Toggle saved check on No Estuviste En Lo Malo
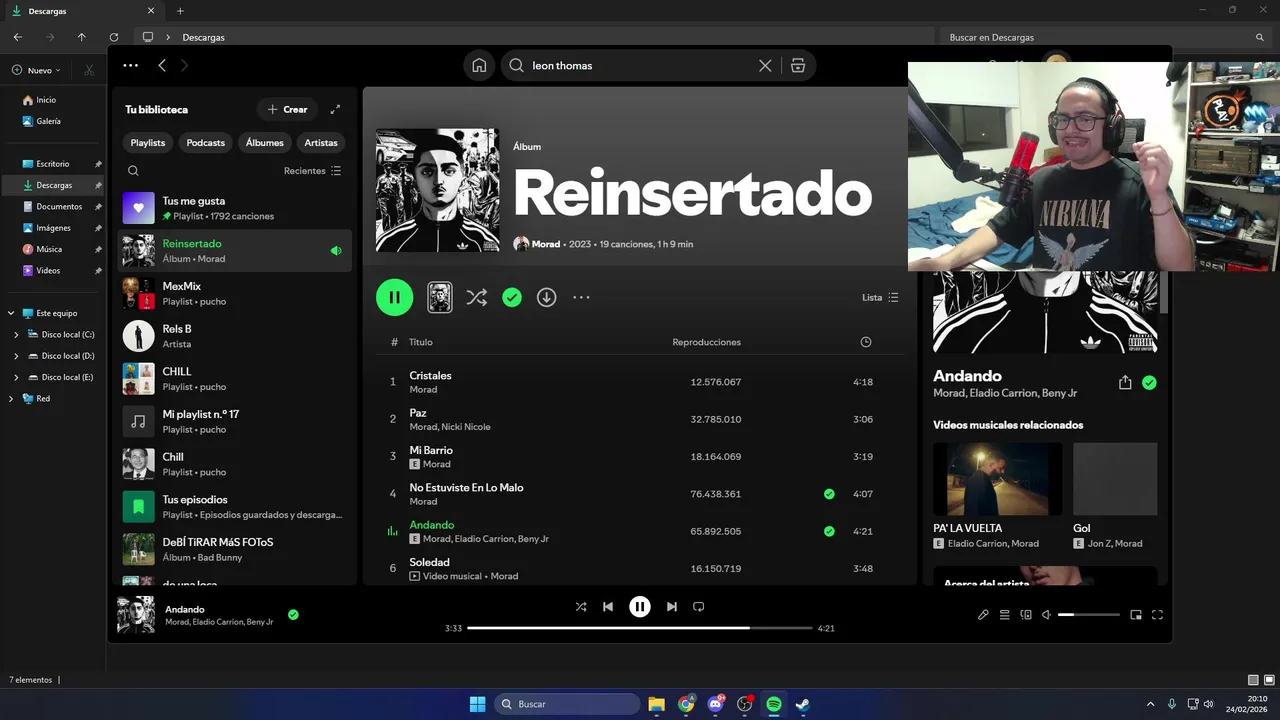 tap(829, 494)
